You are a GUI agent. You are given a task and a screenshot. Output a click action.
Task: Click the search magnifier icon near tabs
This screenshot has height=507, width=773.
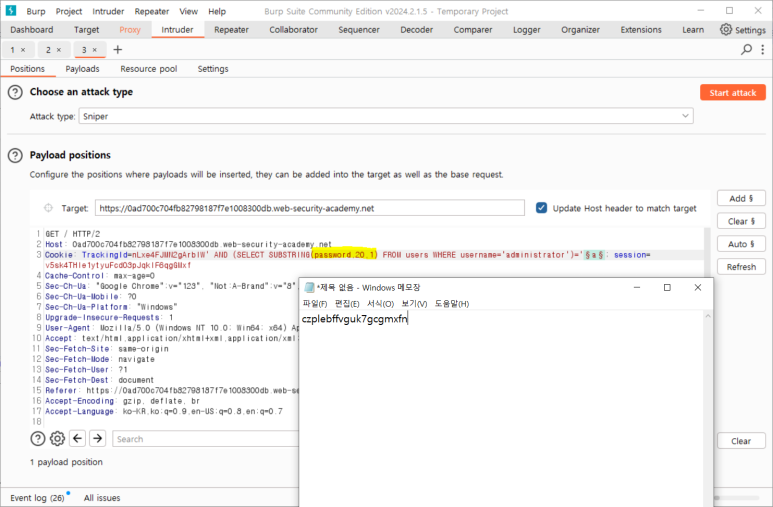coord(747,49)
